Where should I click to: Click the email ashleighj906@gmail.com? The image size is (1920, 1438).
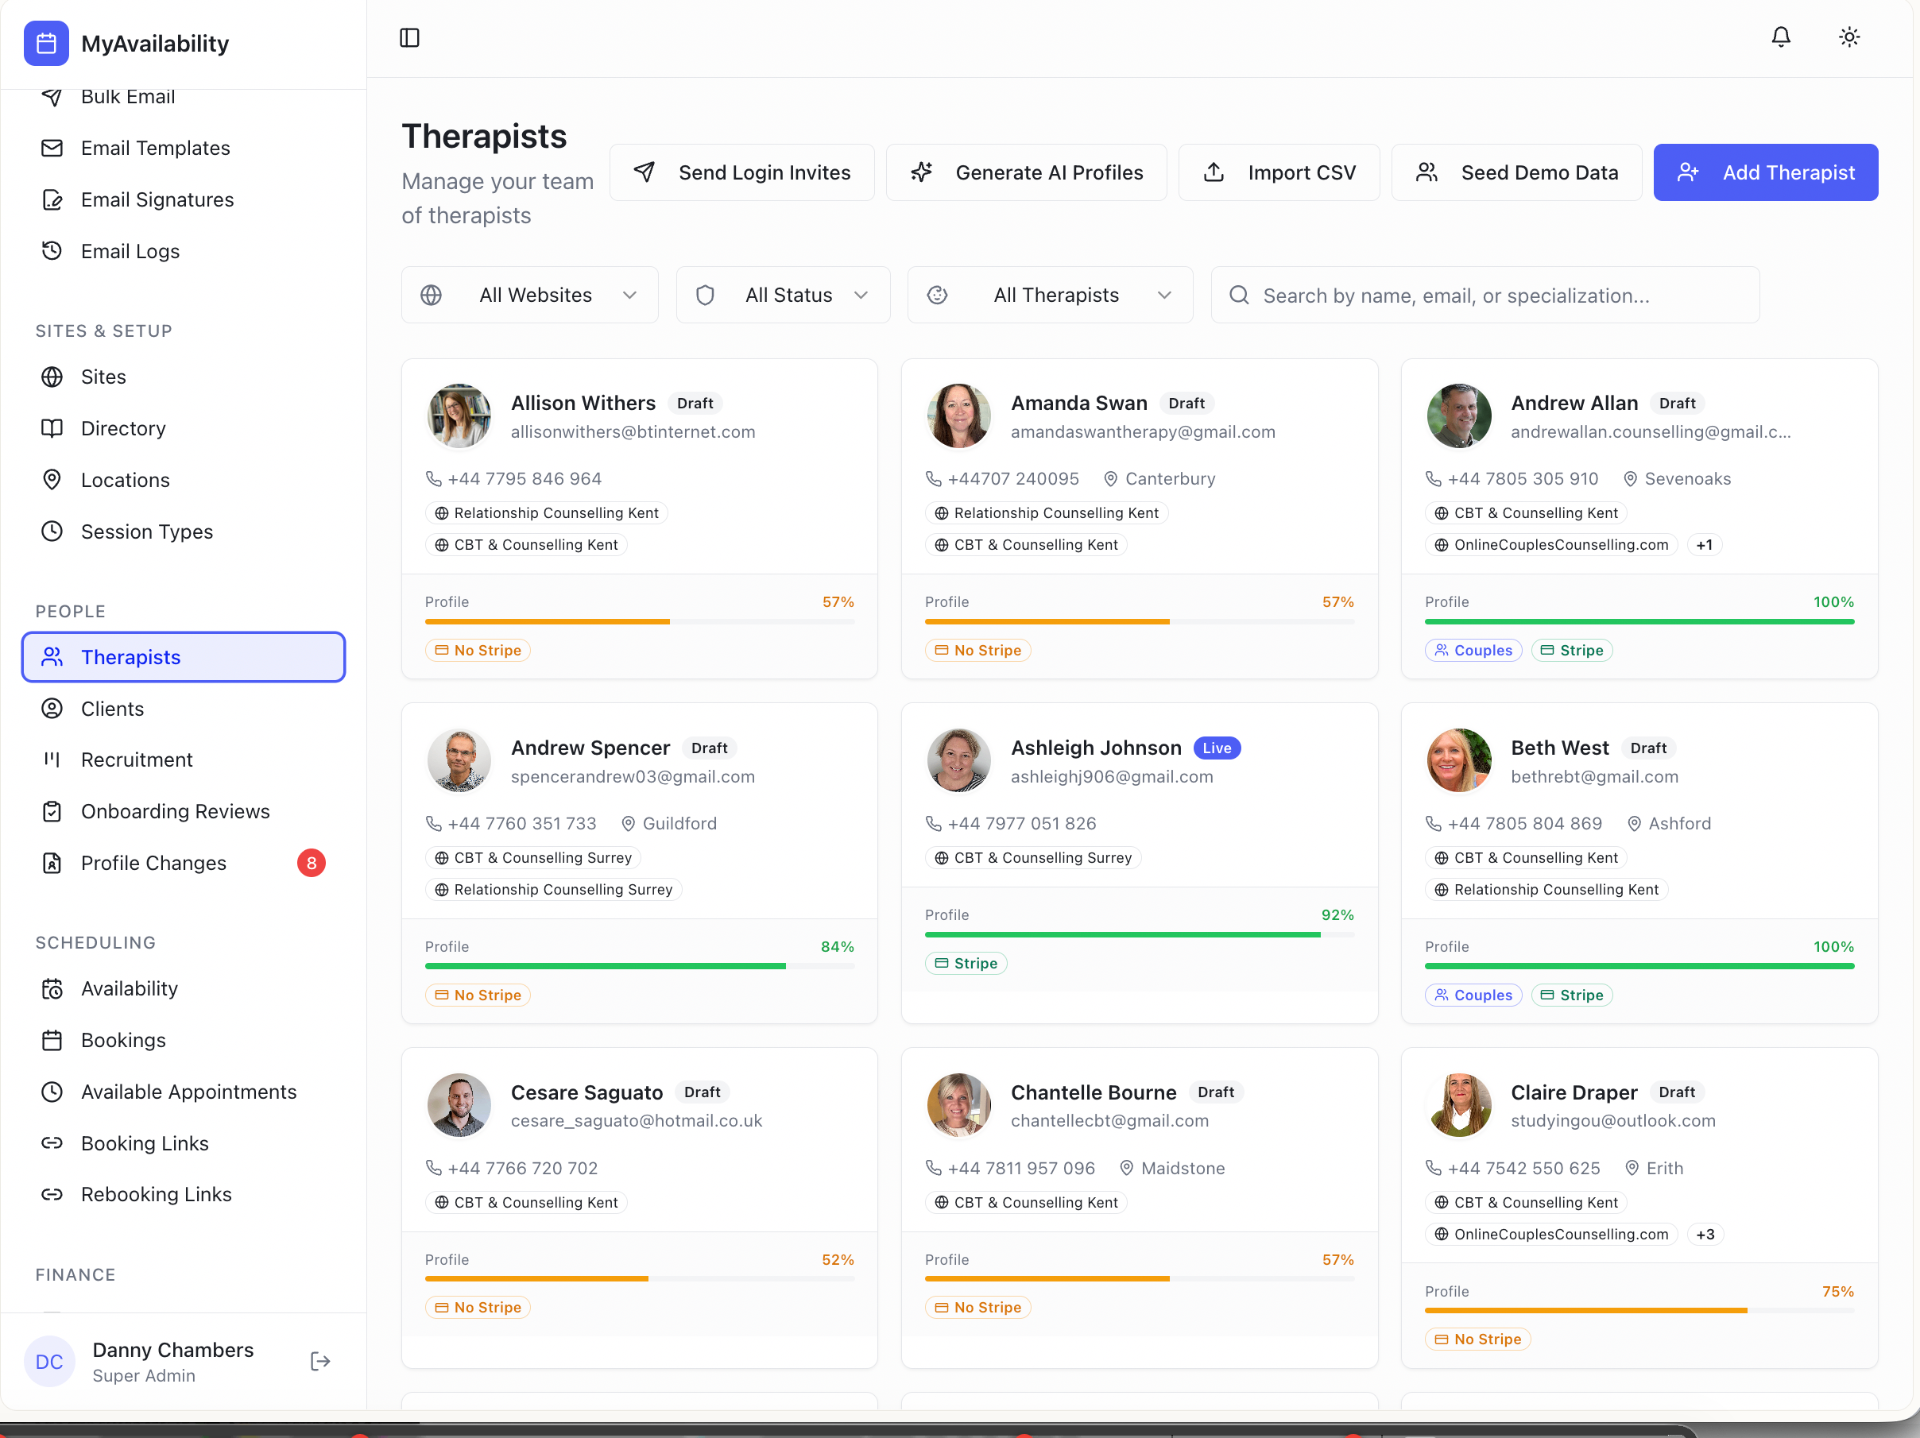click(x=1112, y=777)
